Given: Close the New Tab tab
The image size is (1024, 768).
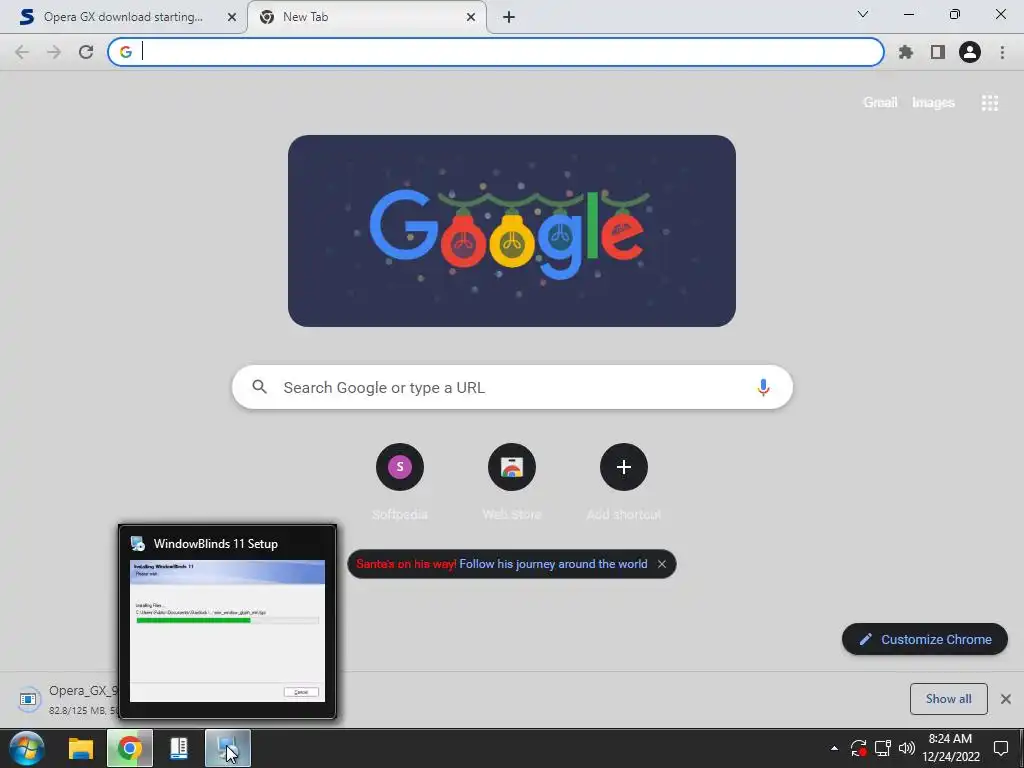Looking at the screenshot, I should coord(471,17).
